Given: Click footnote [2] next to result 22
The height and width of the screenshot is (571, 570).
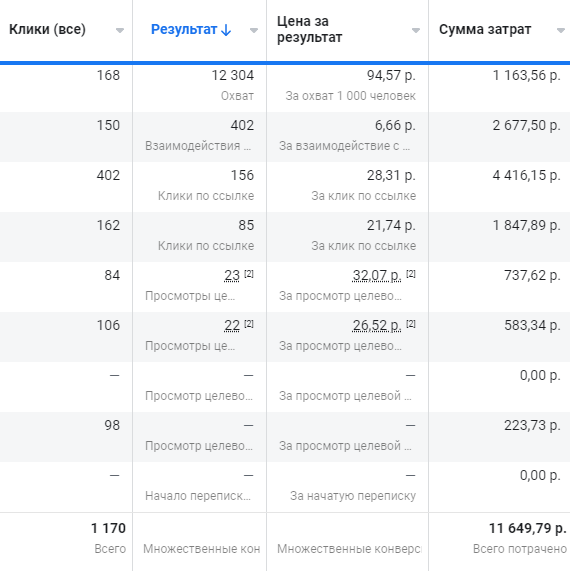Looking at the screenshot, I should pyautogui.click(x=249, y=323).
